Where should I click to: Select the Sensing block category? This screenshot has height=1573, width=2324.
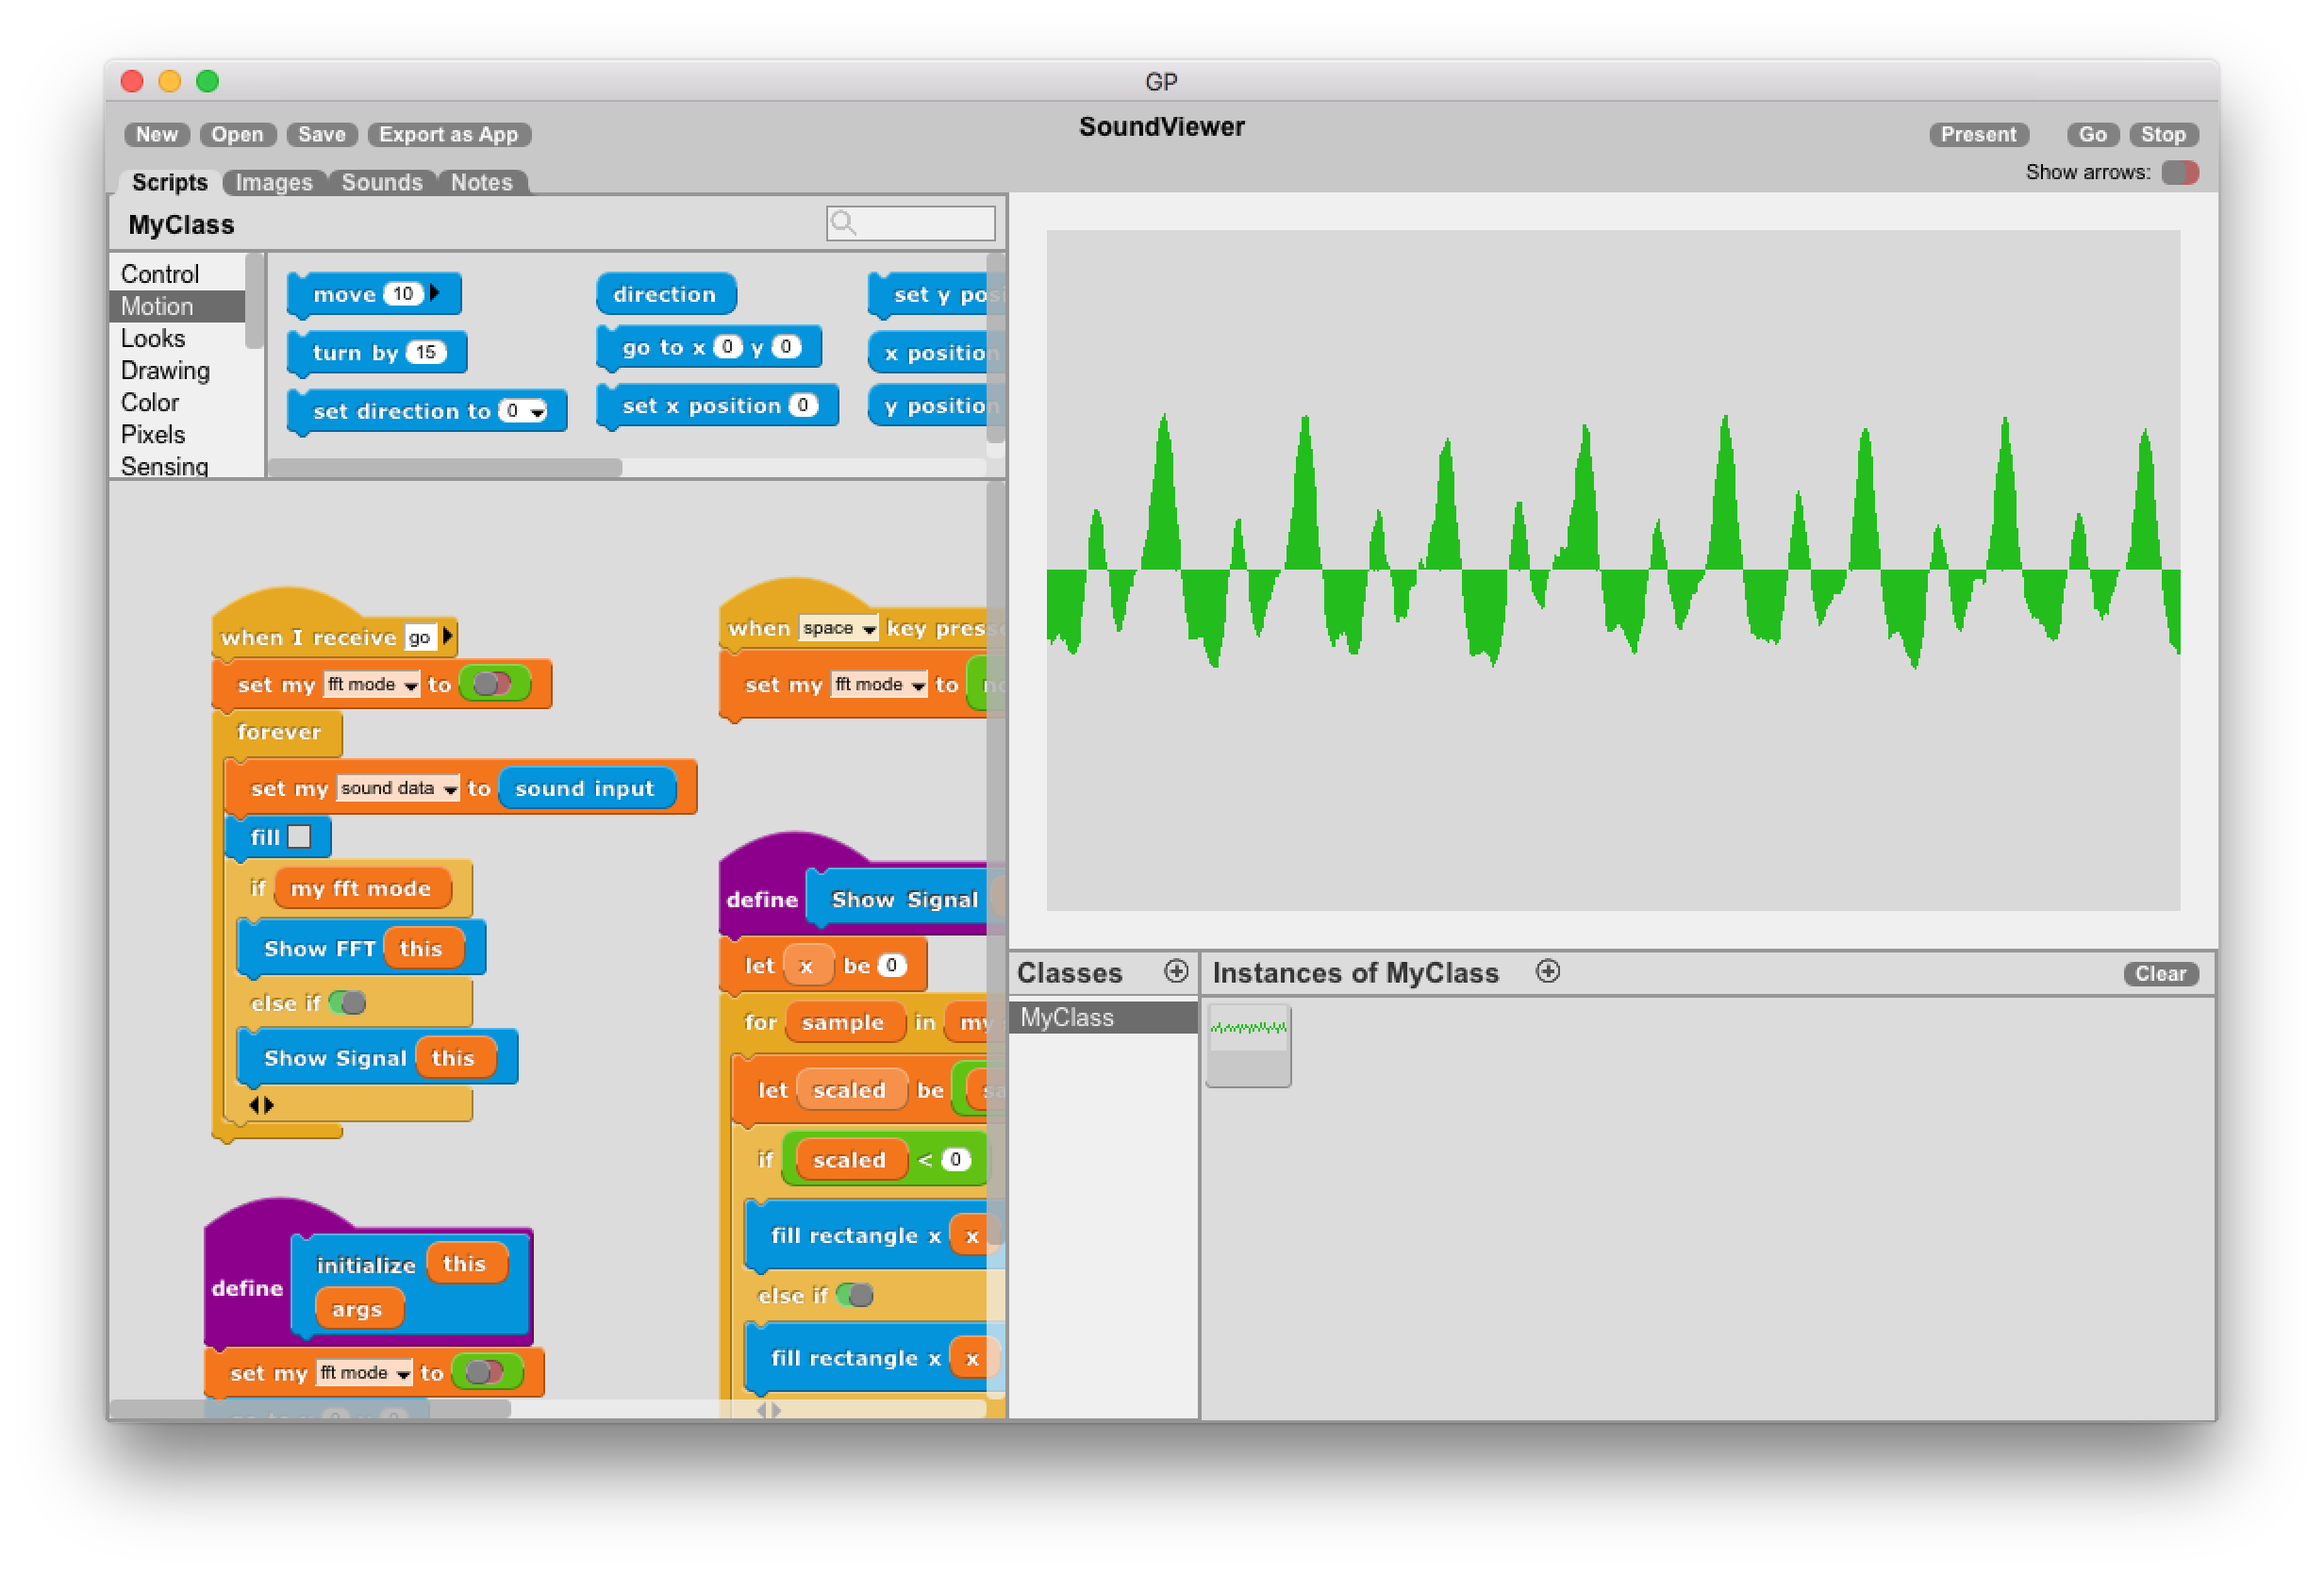coord(176,465)
